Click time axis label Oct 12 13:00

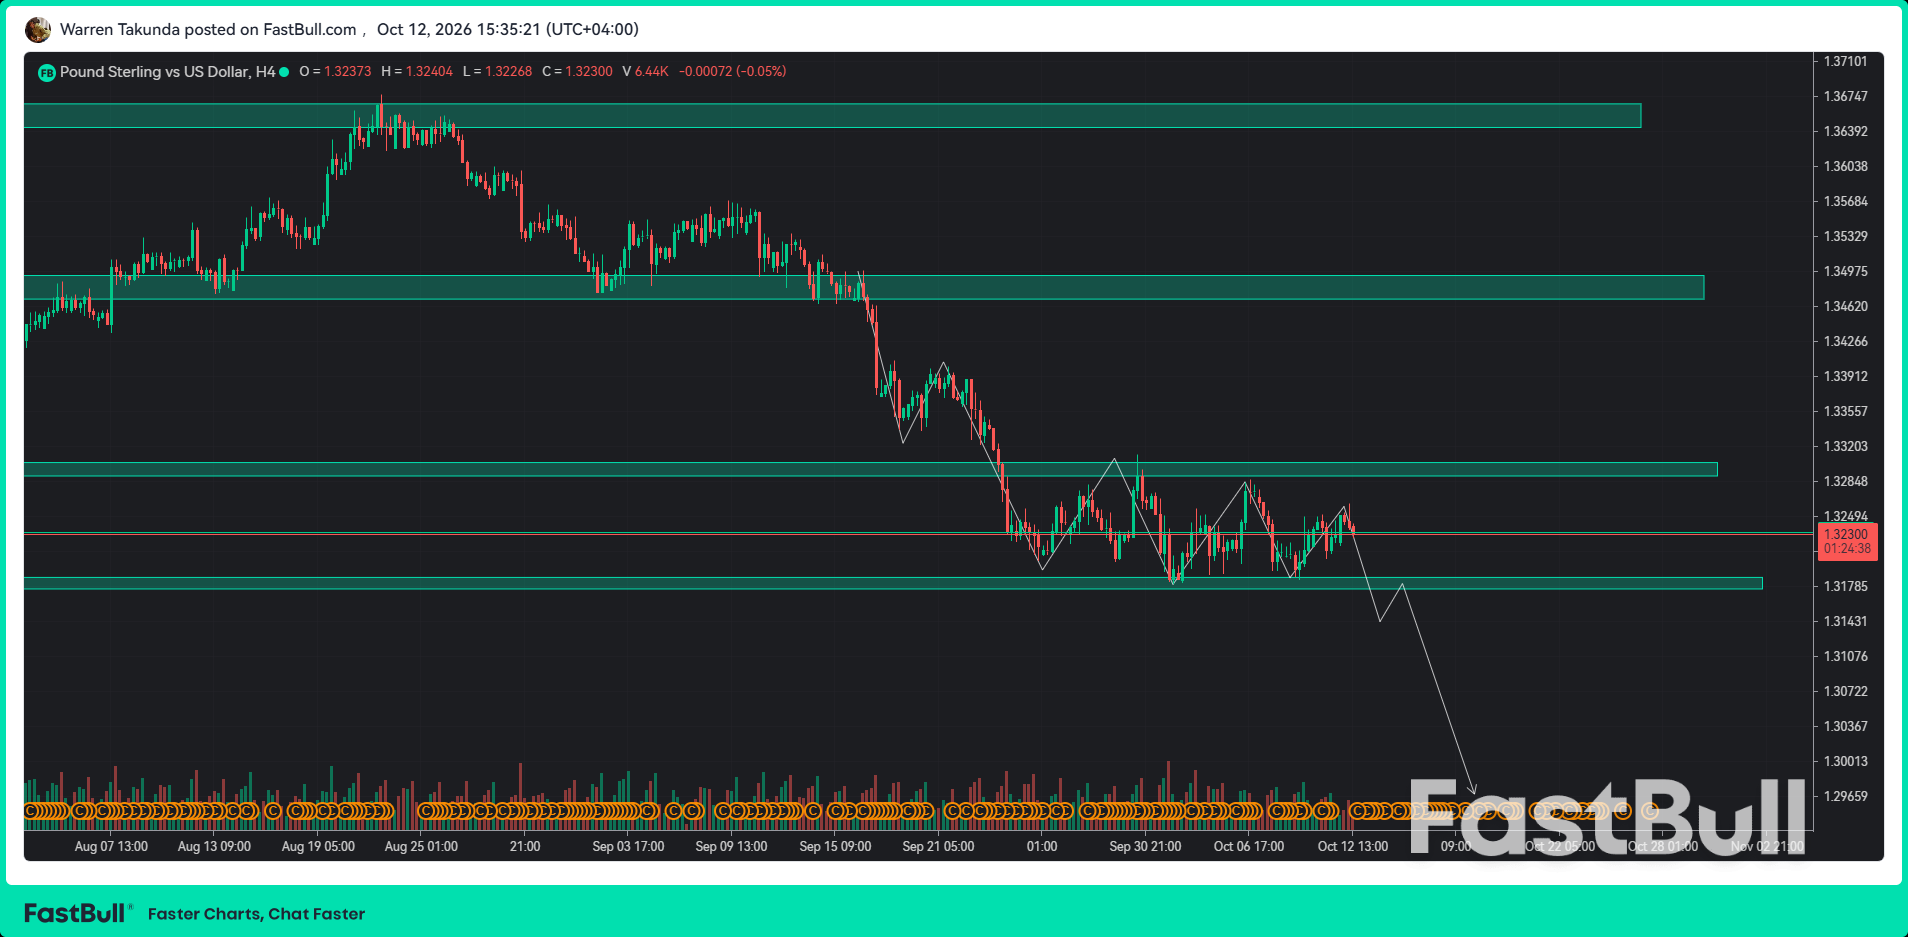click(x=1353, y=847)
